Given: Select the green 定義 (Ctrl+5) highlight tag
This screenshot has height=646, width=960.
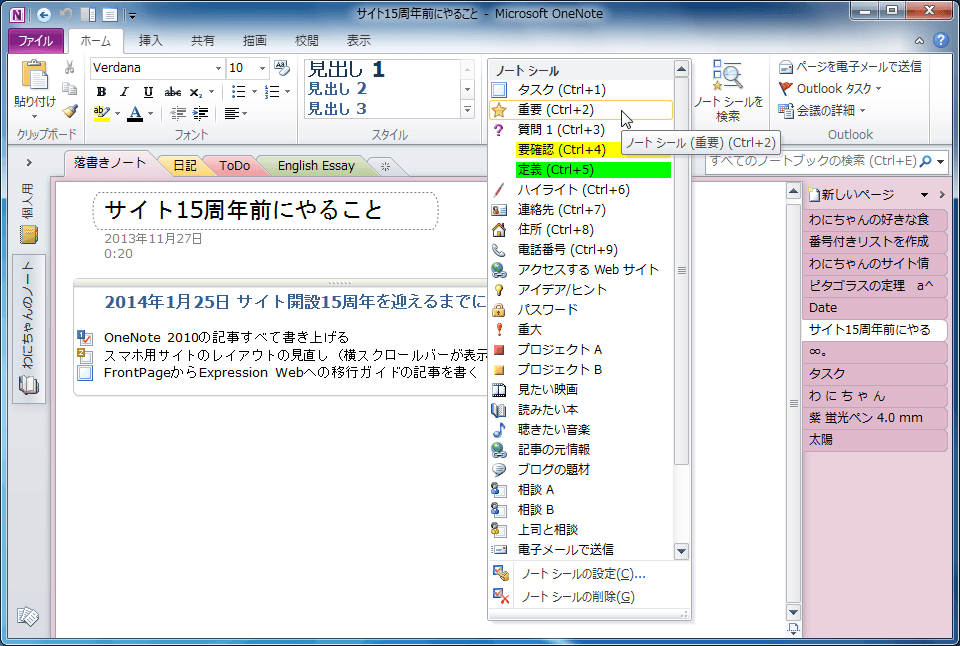Looking at the screenshot, I should [x=580, y=170].
